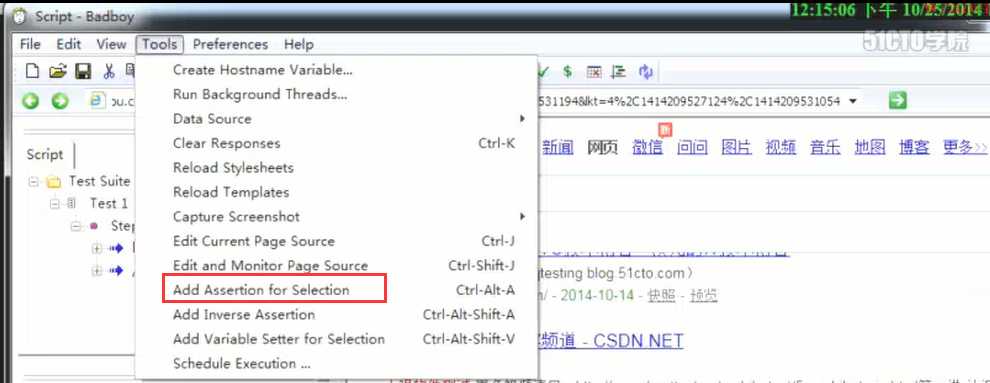
Task: Select Schedule Execution ... menu entry
Action: click(x=337, y=363)
